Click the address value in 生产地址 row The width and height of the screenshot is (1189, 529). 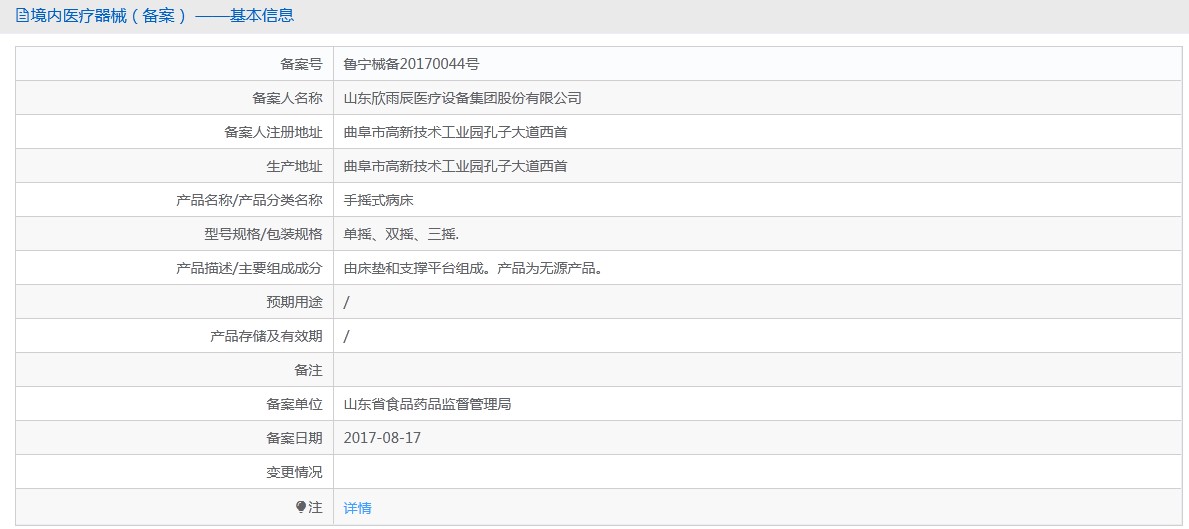coord(456,166)
